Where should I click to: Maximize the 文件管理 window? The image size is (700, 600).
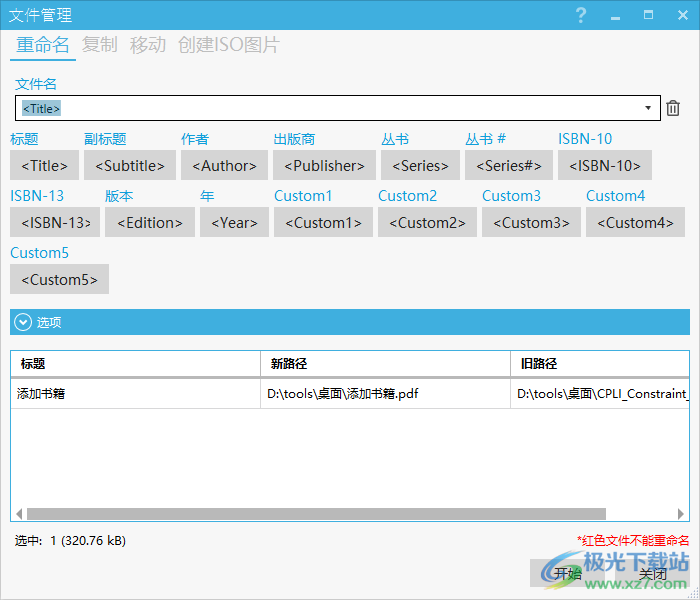(x=648, y=15)
